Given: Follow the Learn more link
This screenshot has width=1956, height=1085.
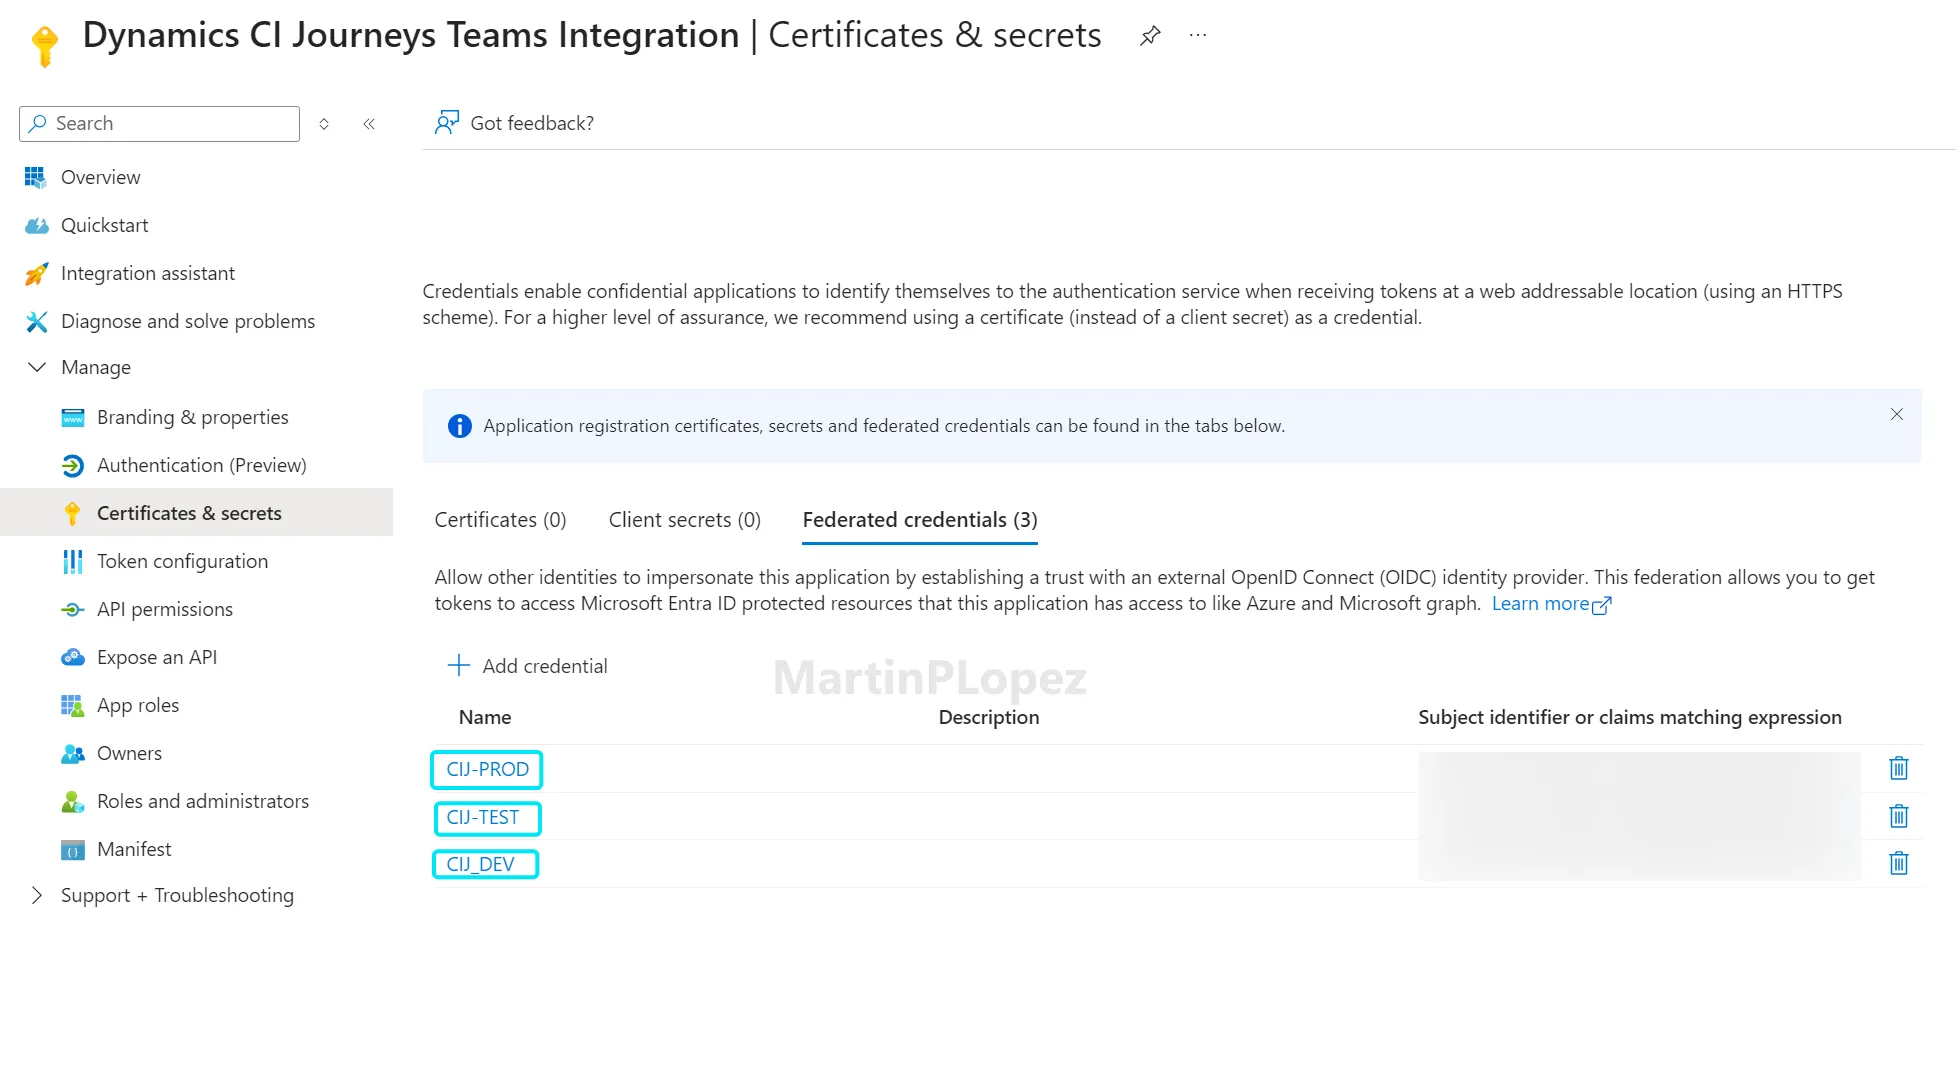Looking at the screenshot, I should point(1551,604).
